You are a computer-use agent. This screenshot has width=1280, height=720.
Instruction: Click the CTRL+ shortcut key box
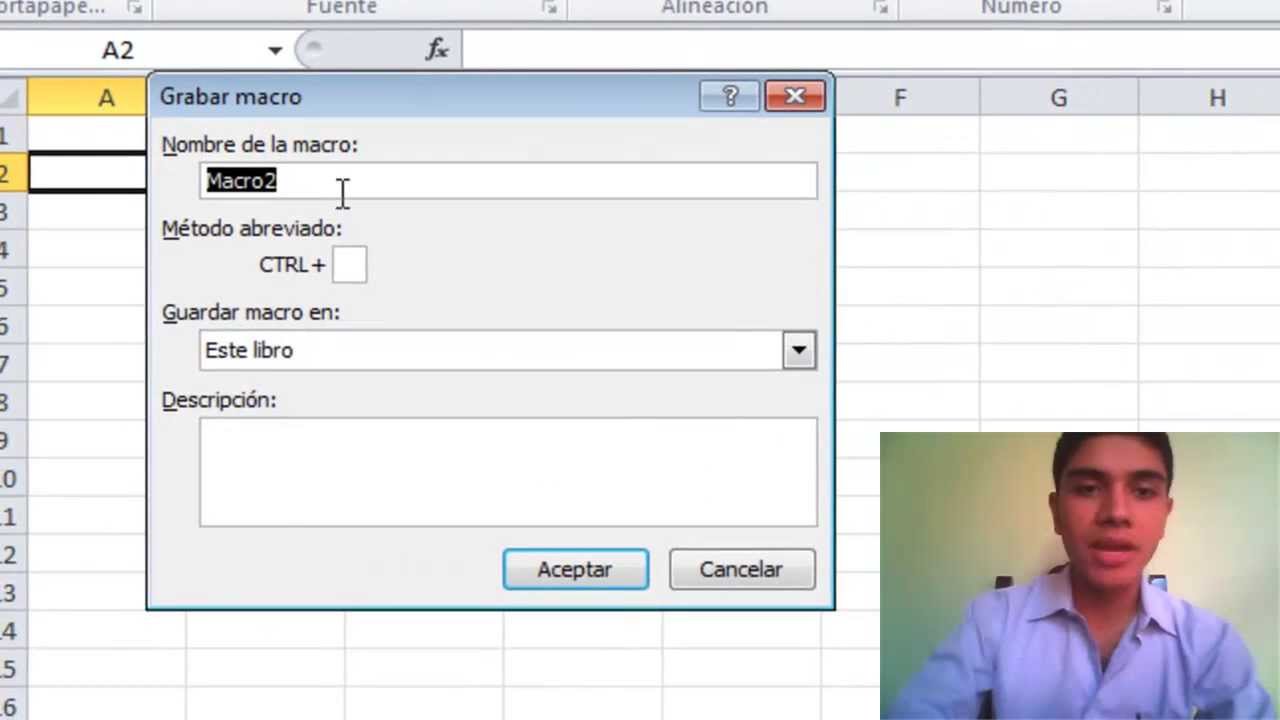click(x=349, y=265)
